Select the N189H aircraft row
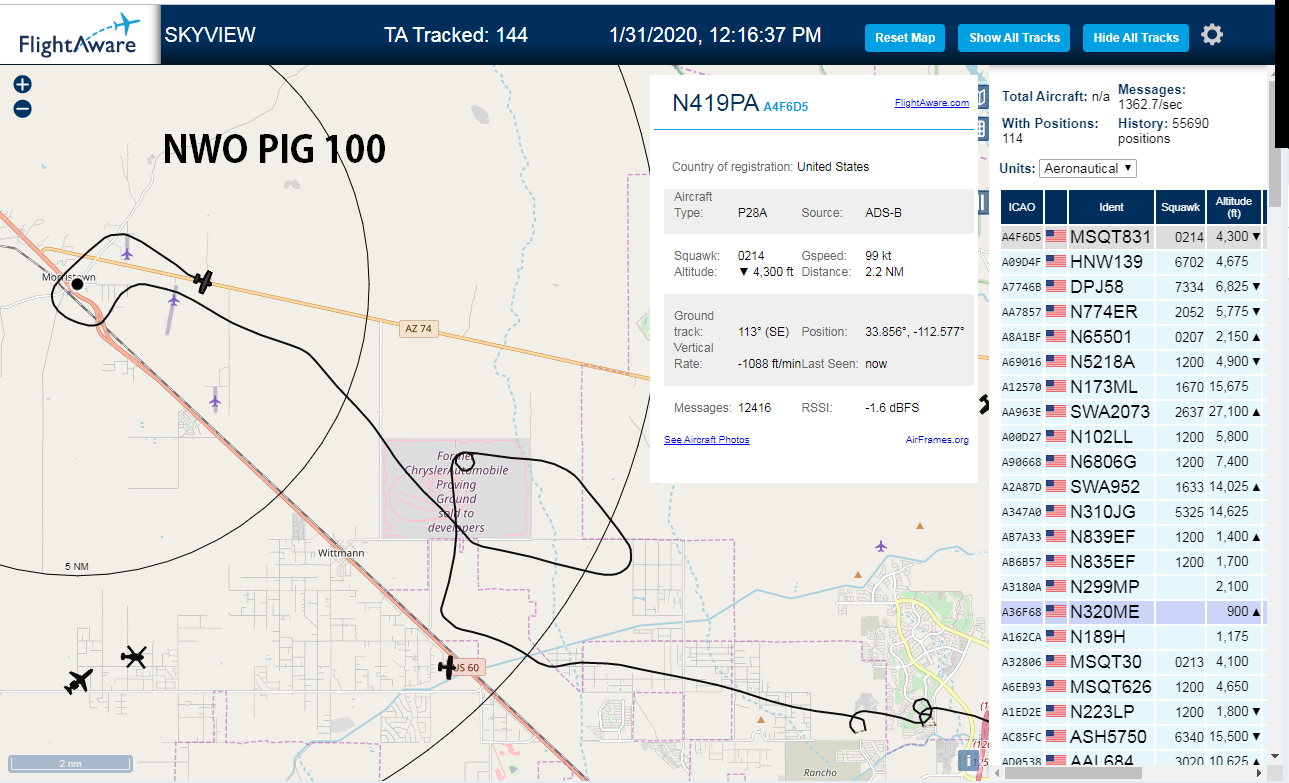 [x=1134, y=637]
